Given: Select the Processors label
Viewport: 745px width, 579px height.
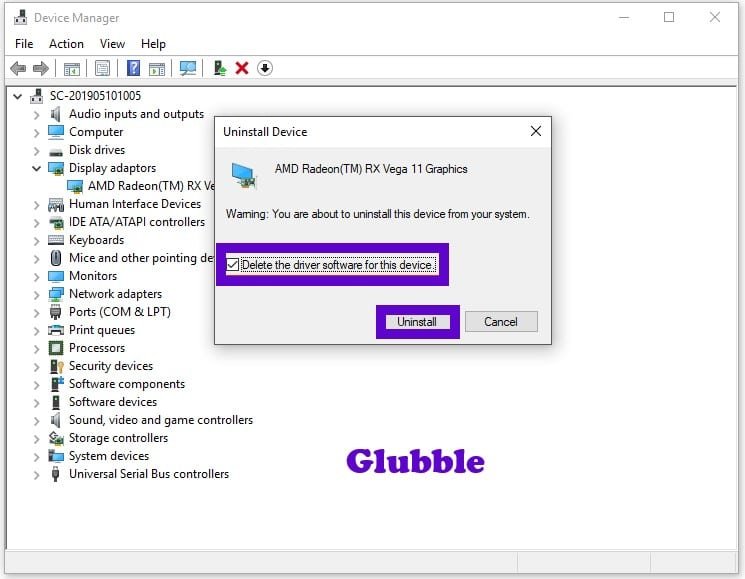Looking at the screenshot, I should coord(97,348).
